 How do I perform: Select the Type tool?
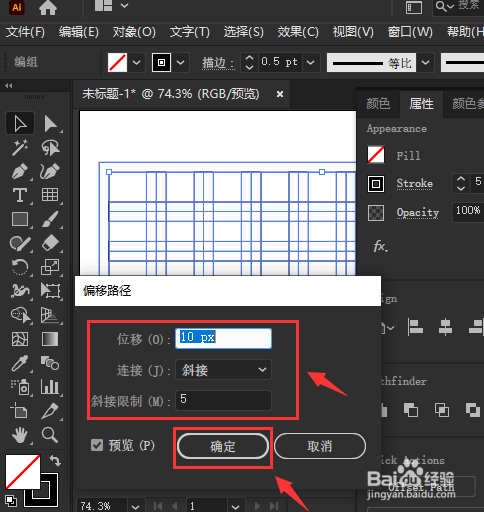point(20,195)
